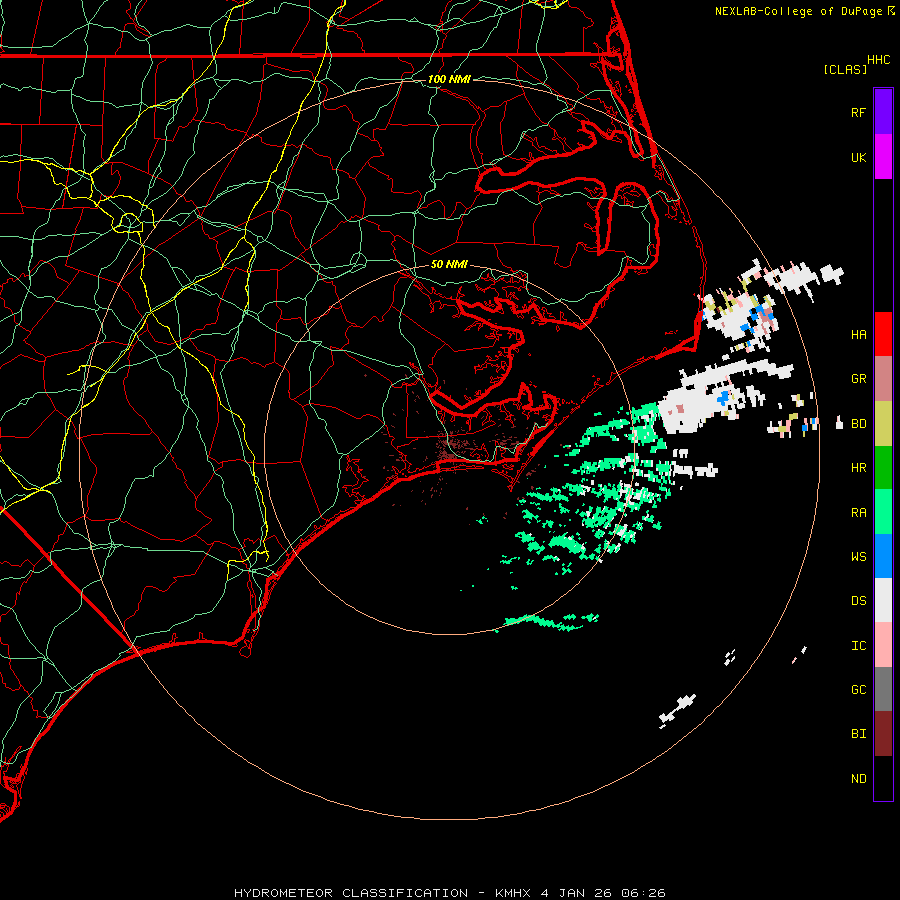Click the HA legend label
The height and width of the screenshot is (900, 900).
[858, 334]
